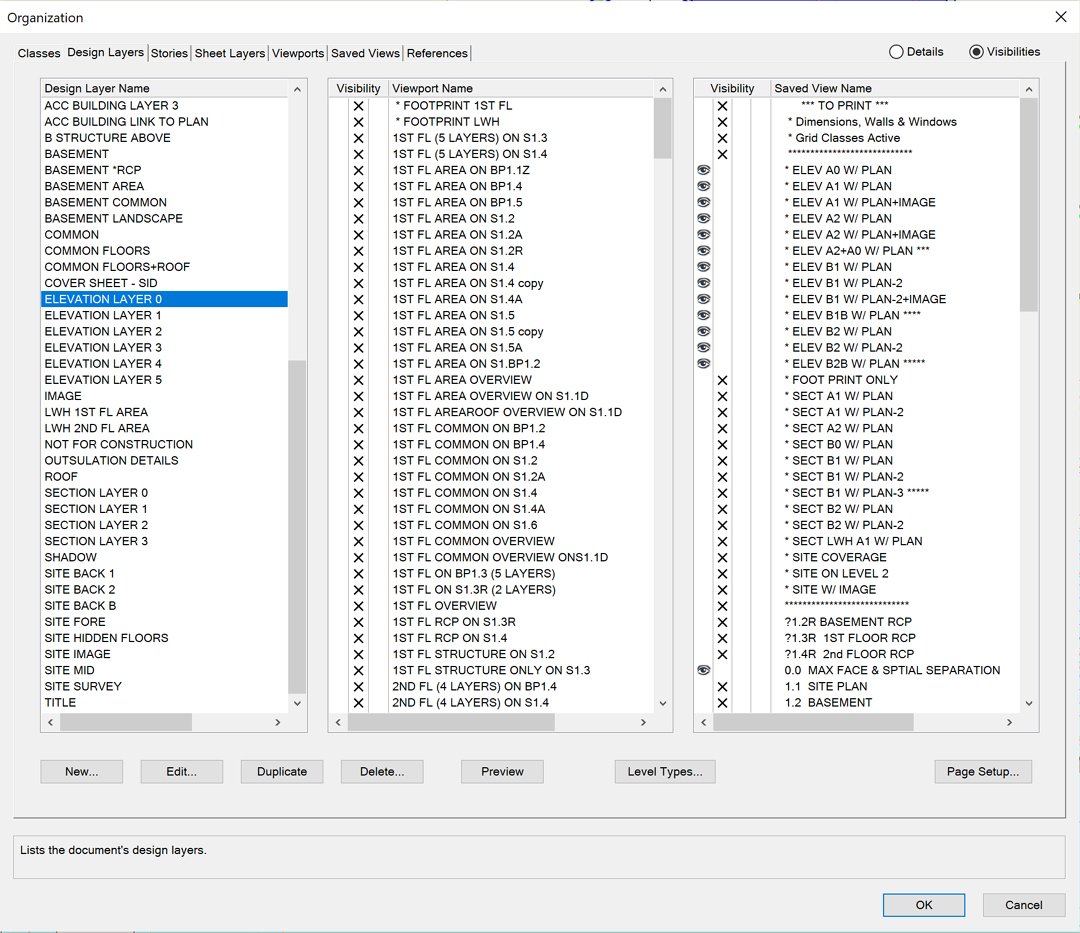Click X mark for FOOT PRINT ONLY saved view
This screenshot has height=933, width=1080.
(x=722, y=380)
